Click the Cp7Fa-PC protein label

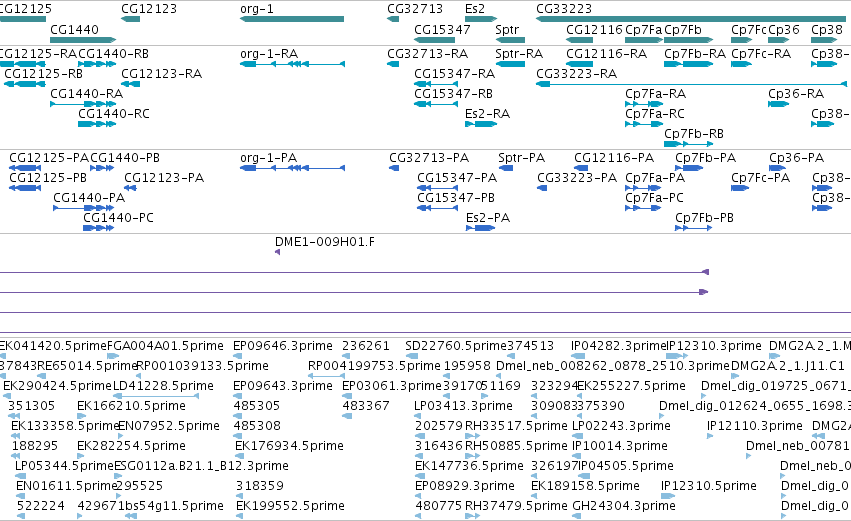coord(655,198)
